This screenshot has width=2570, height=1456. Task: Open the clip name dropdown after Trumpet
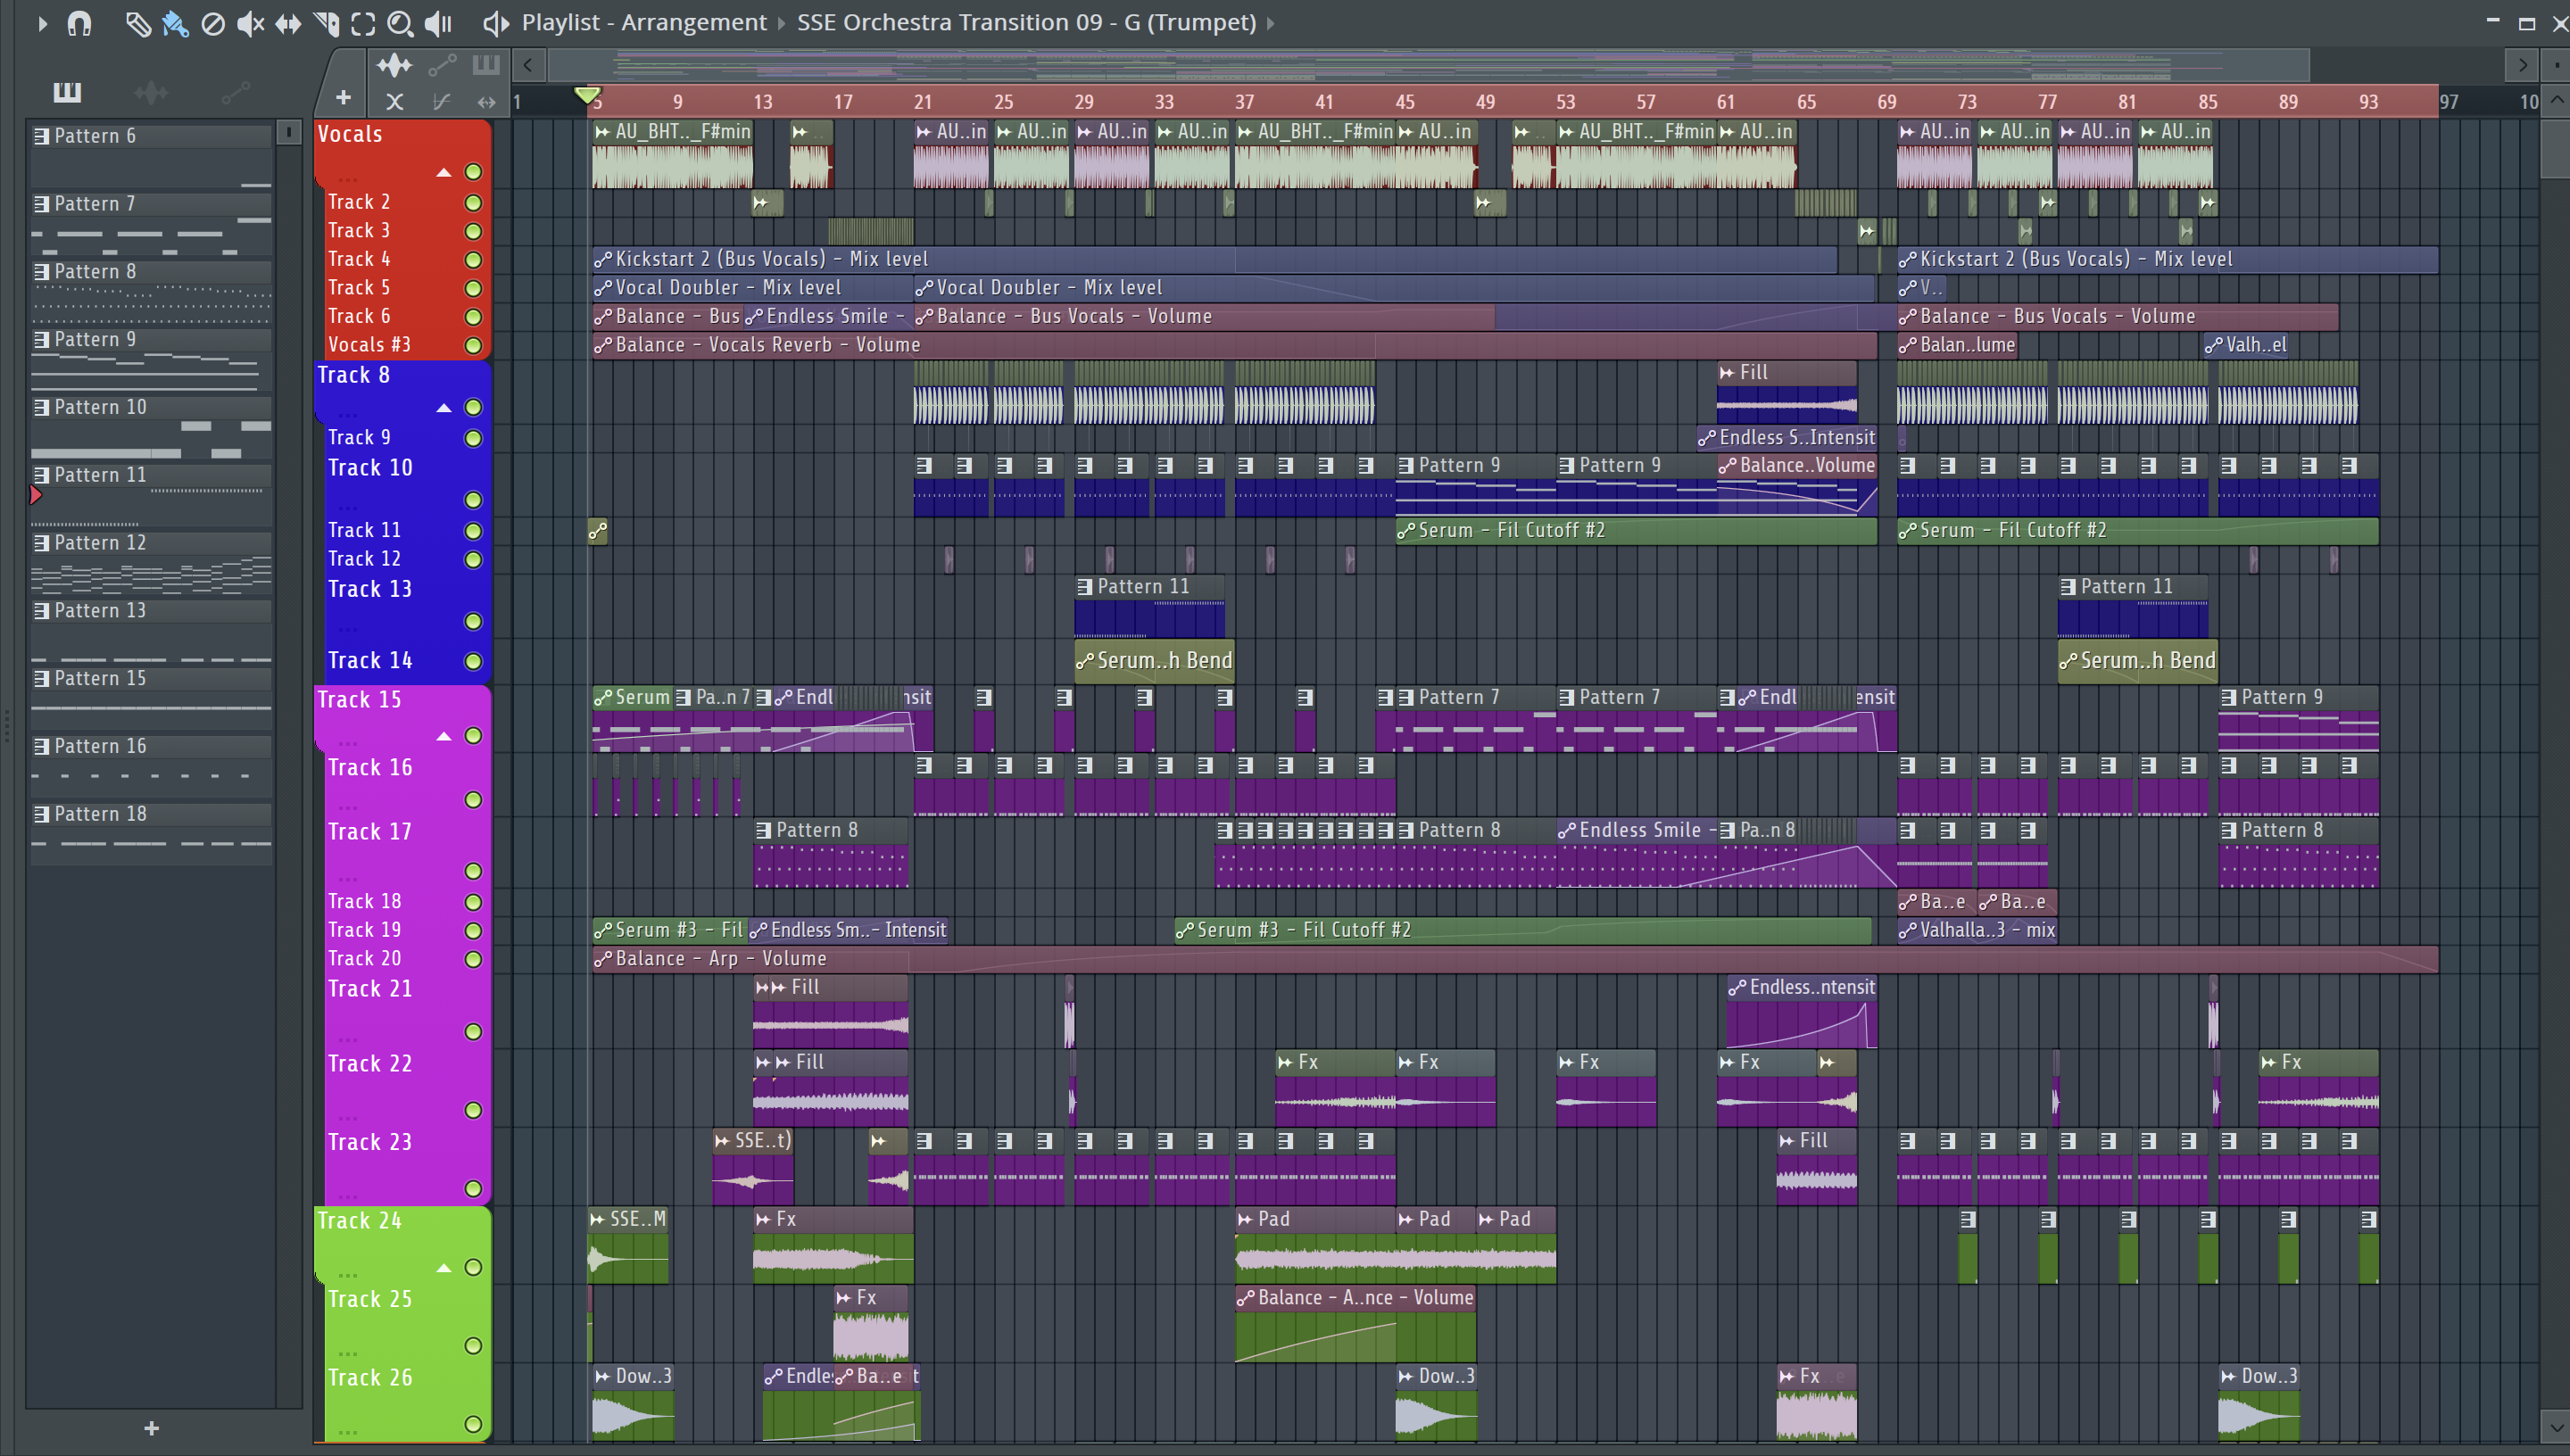pyautogui.click(x=1271, y=23)
